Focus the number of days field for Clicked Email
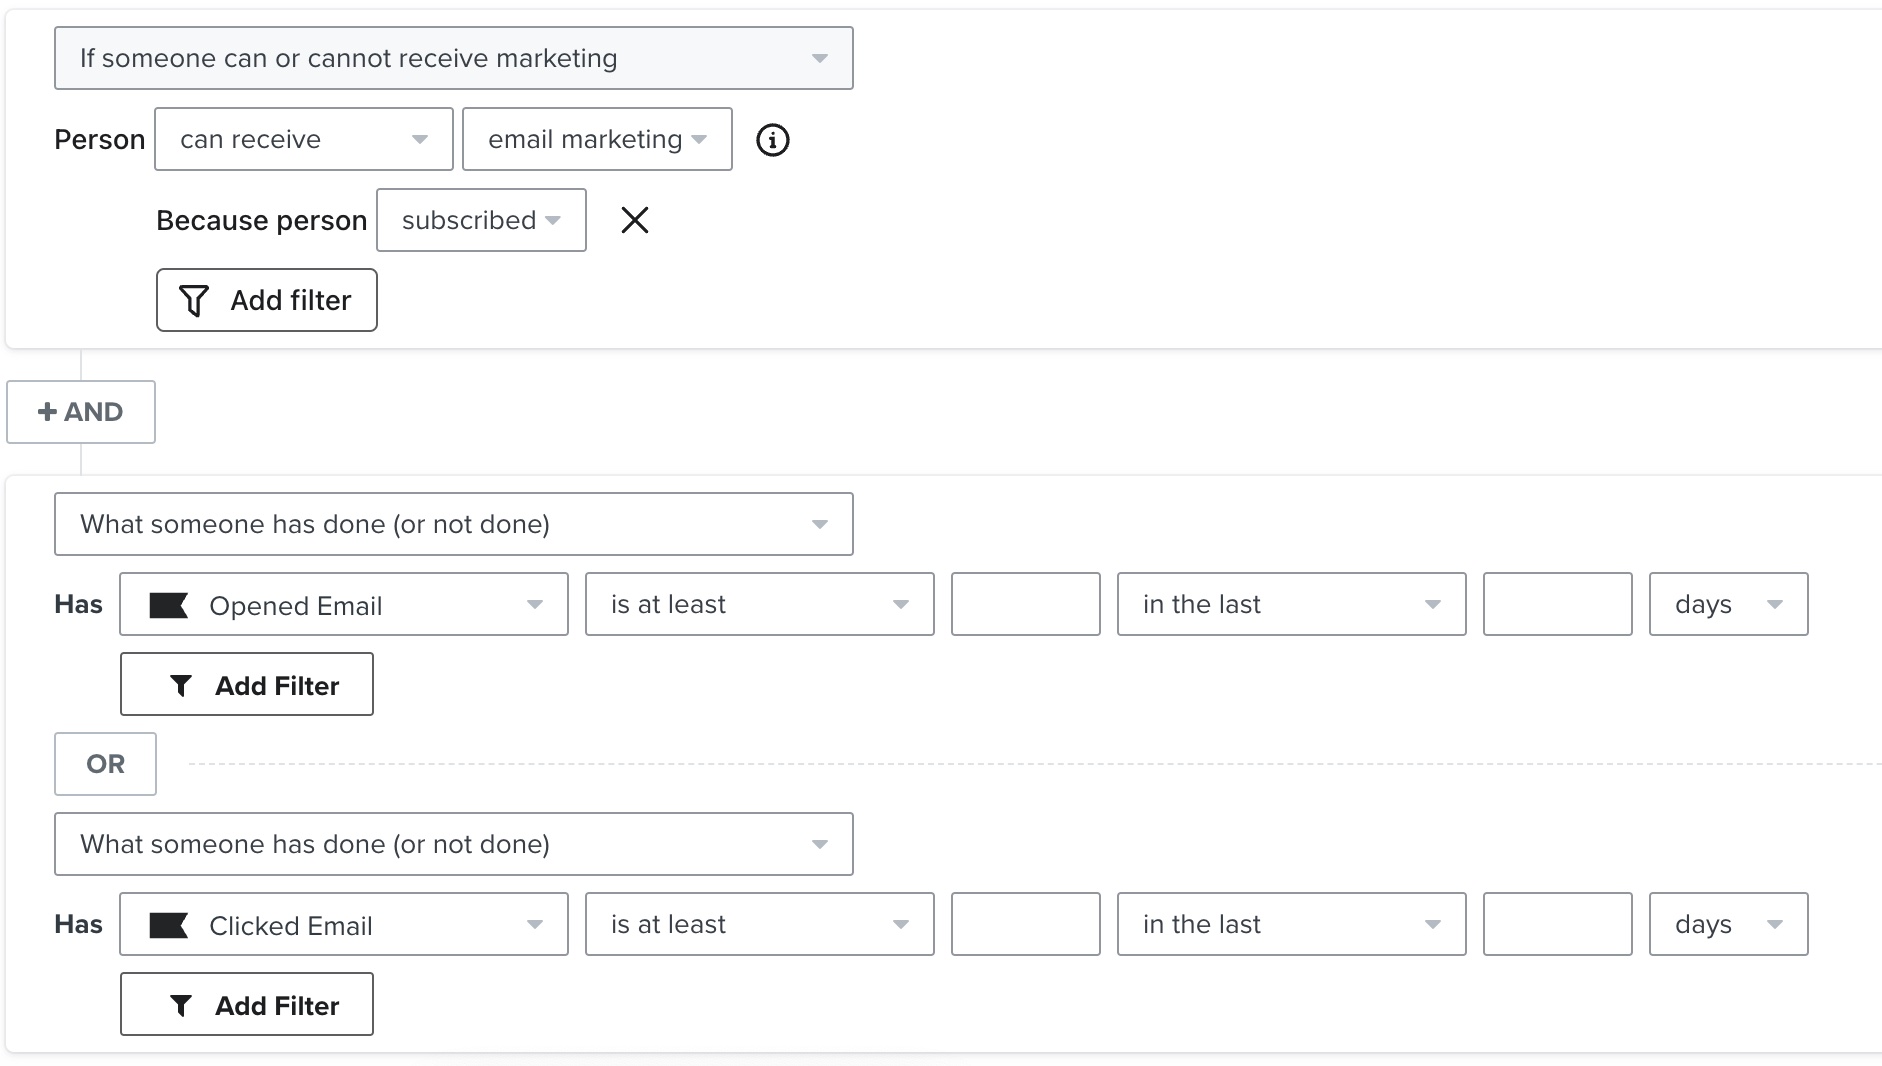The width and height of the screenshot is (1882, 1066). pyautogui.click(x=1557, y=924)
